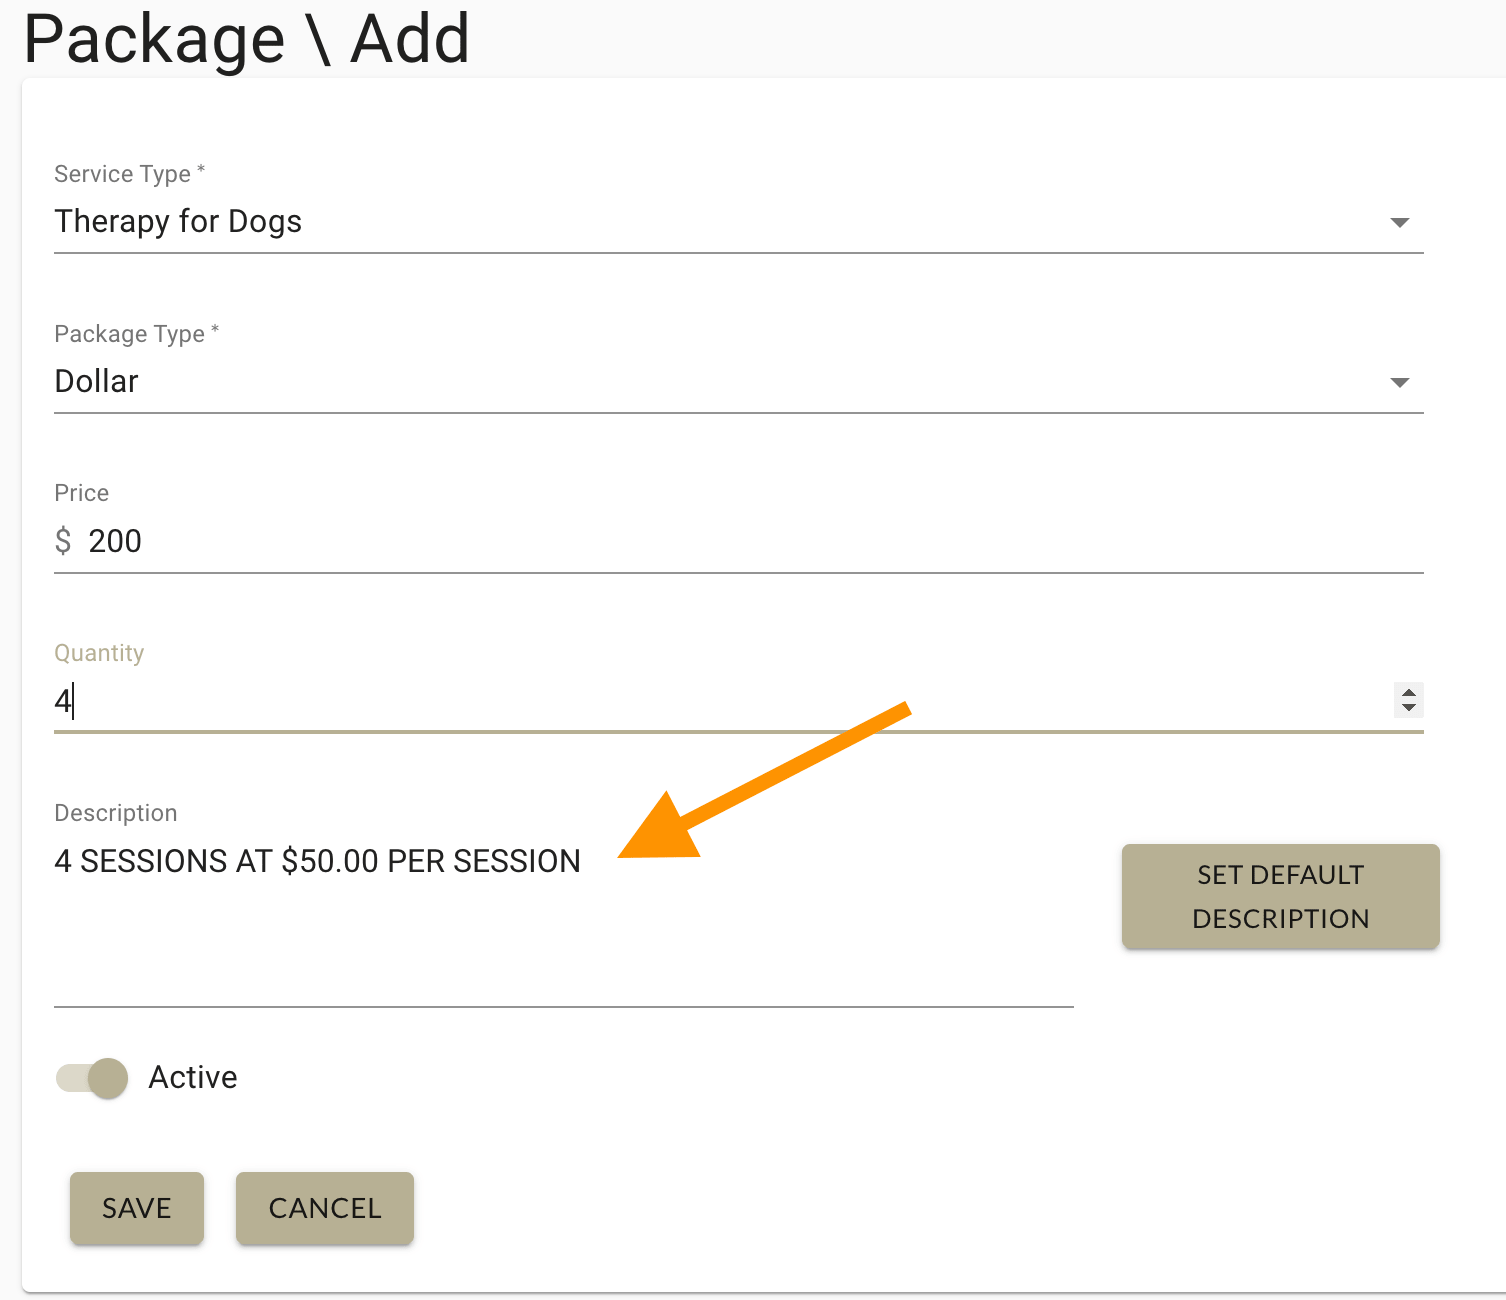Image resolution: width=1506 pixels, height=1300 pixels.
Task: Toggle the Active switch off
Action: coord(91,1078)
